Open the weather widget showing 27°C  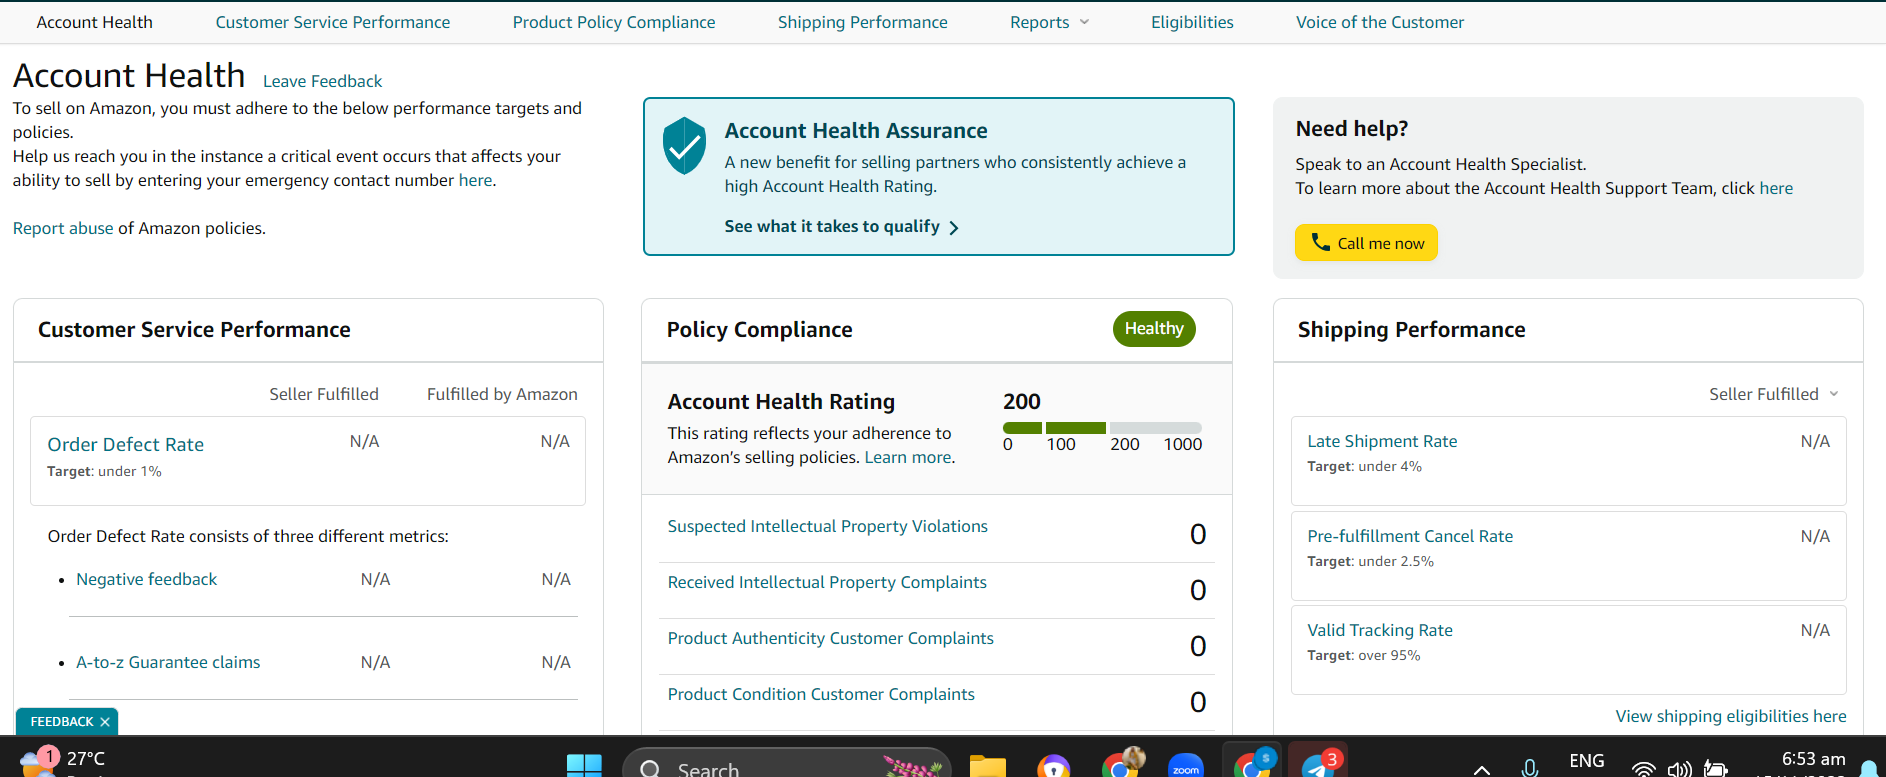[63, 762]
